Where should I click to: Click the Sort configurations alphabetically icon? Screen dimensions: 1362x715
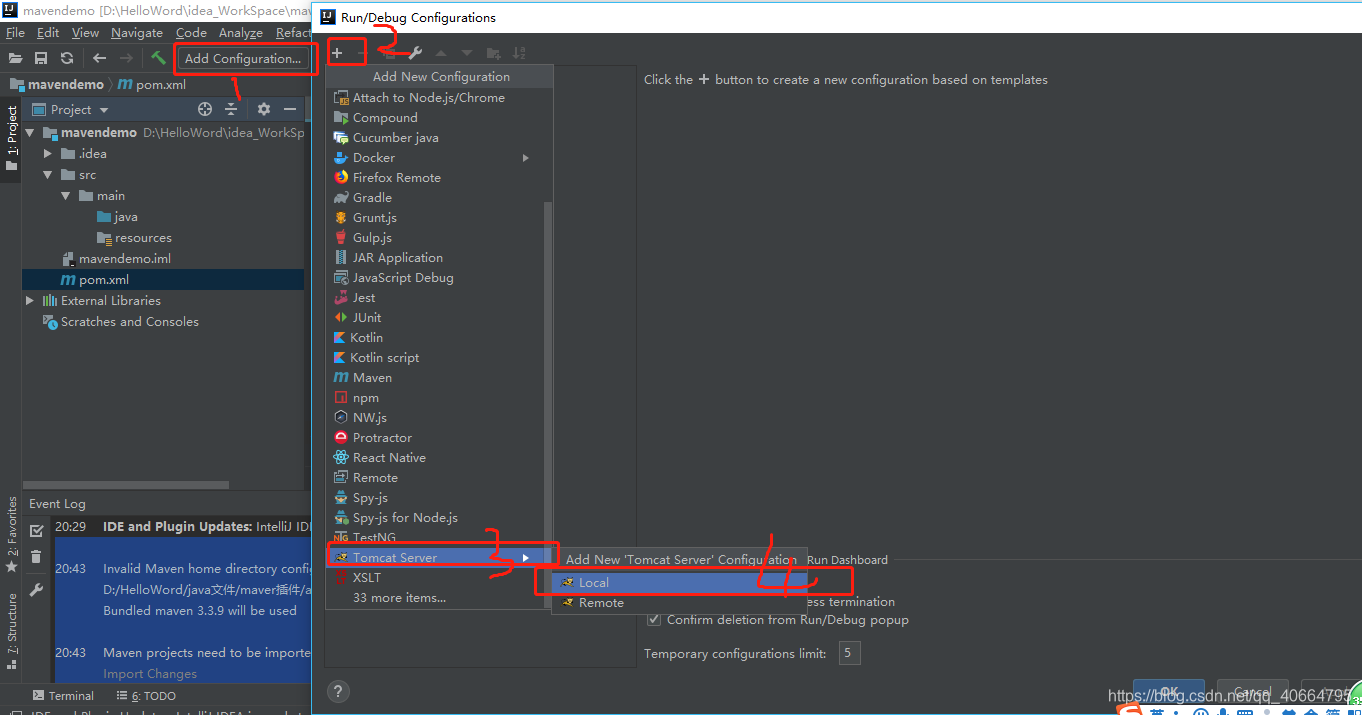(519, 53)
